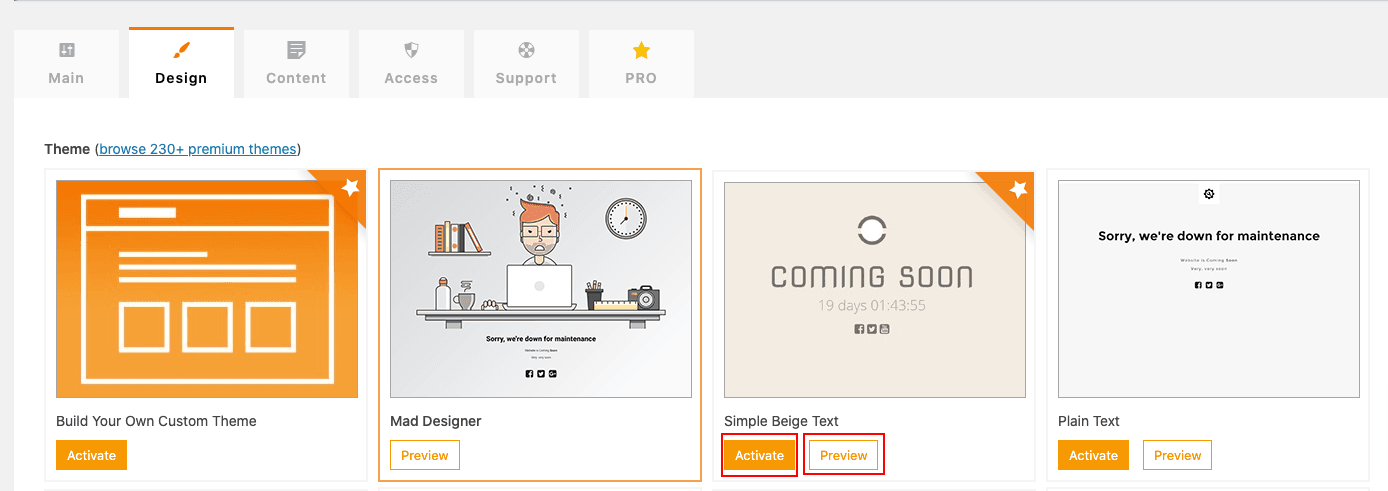Screen dimensions: 1388x491
Task: Open the browse 230+ premium themes link
Action: tap(198, 149)
